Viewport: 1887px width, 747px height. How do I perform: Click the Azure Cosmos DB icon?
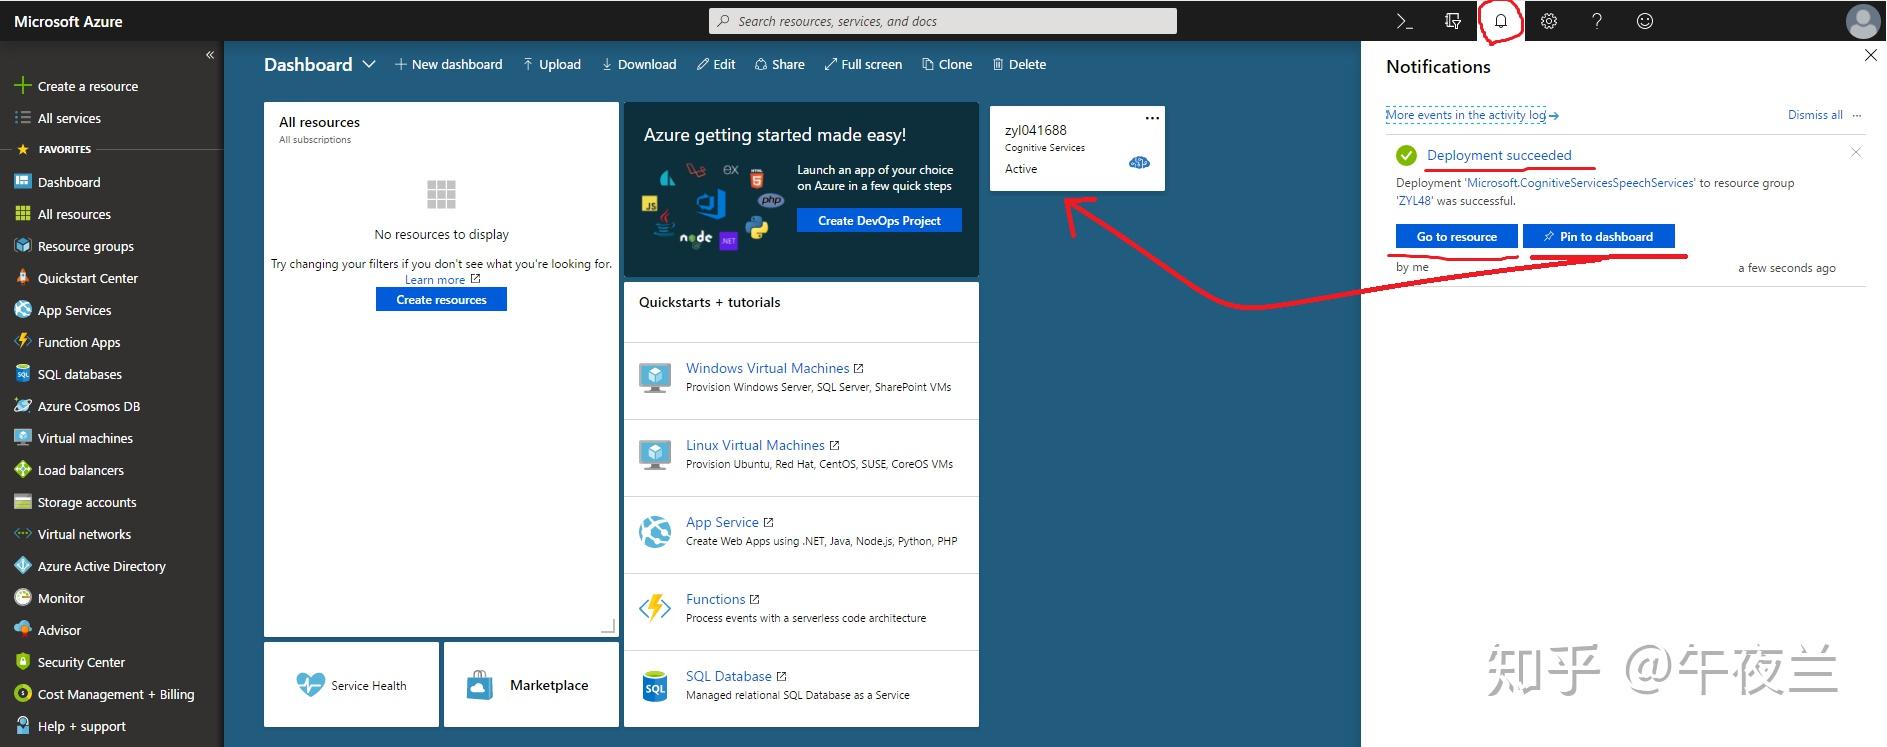23,406
